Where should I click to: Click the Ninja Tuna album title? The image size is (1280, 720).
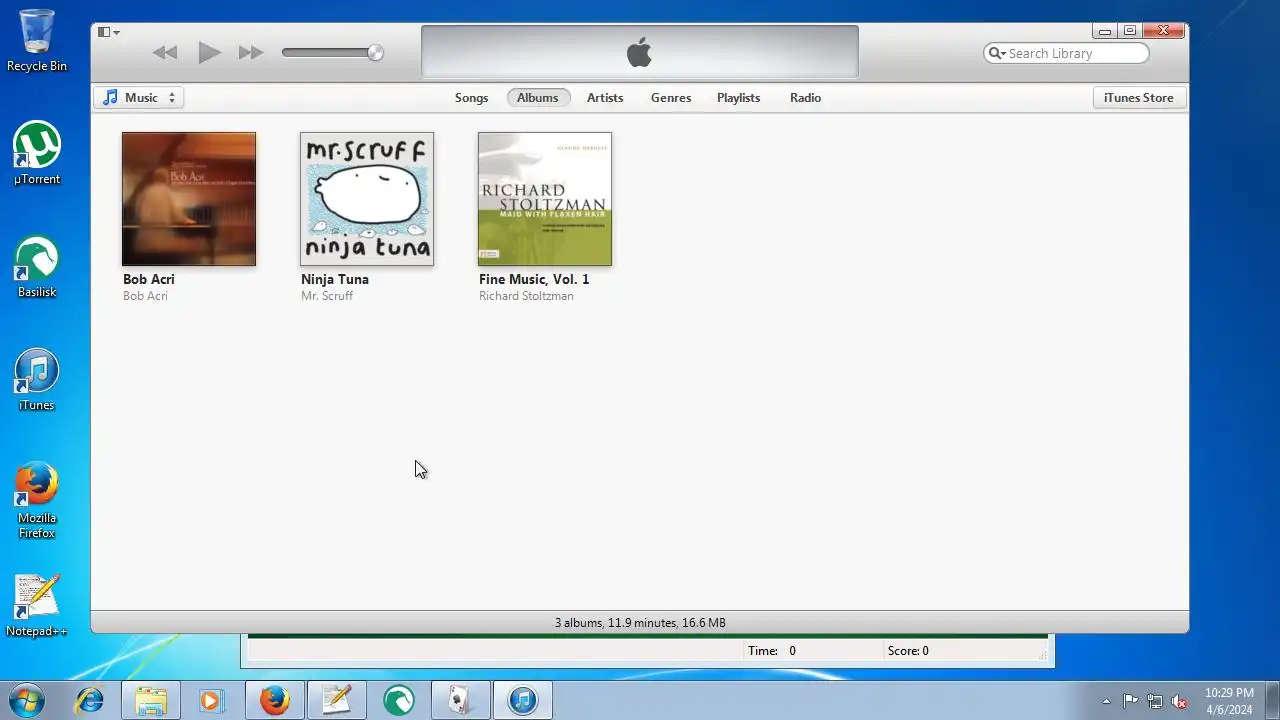pos(335,279)
